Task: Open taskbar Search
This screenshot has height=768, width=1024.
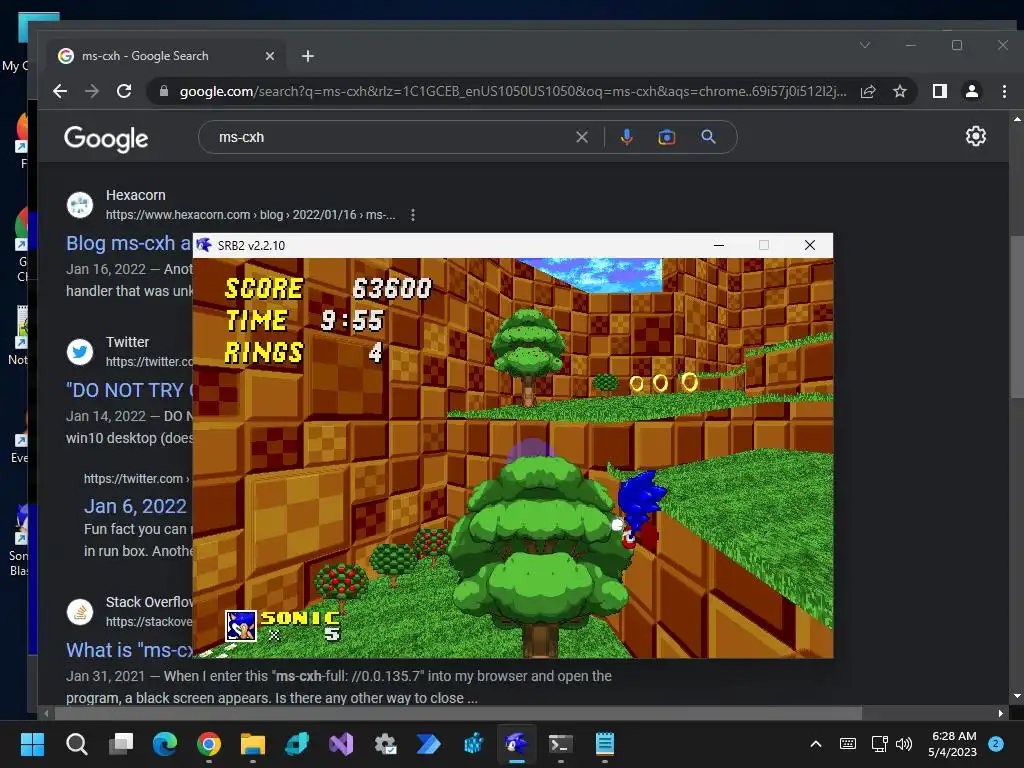Action: point(76,744)
